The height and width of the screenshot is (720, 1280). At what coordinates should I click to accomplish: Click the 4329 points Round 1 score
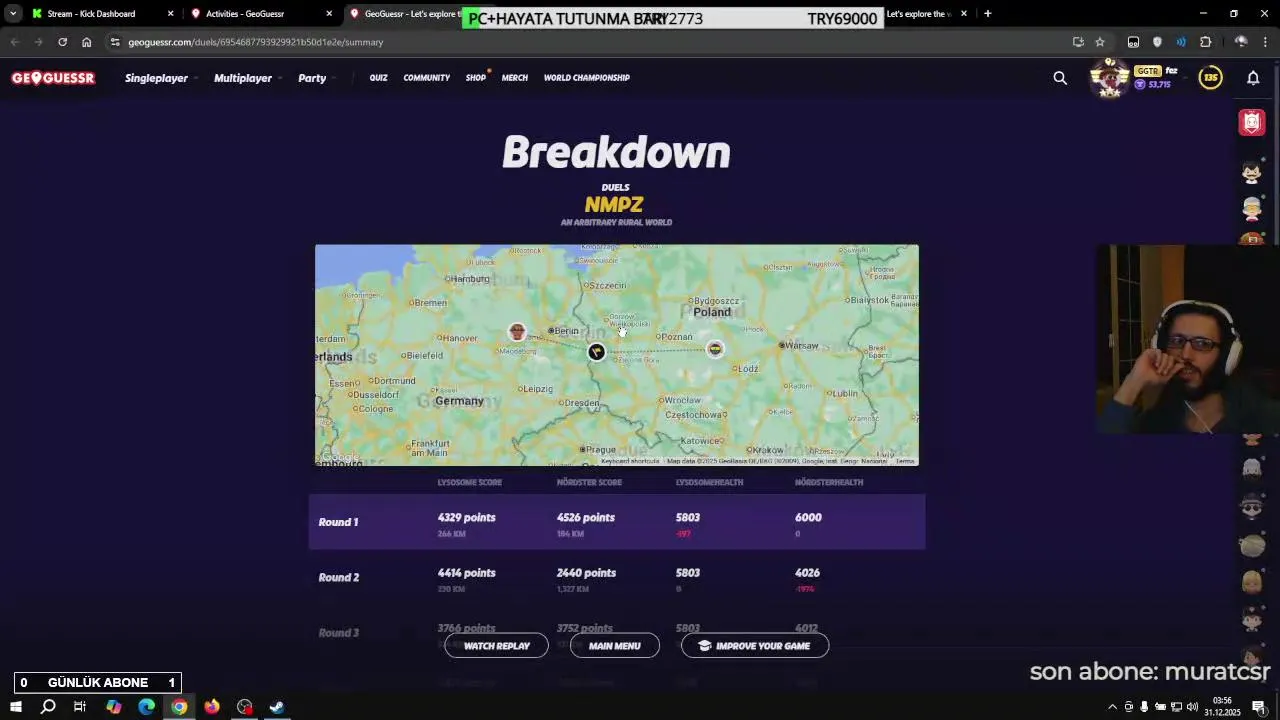click(x=466, y=518)
